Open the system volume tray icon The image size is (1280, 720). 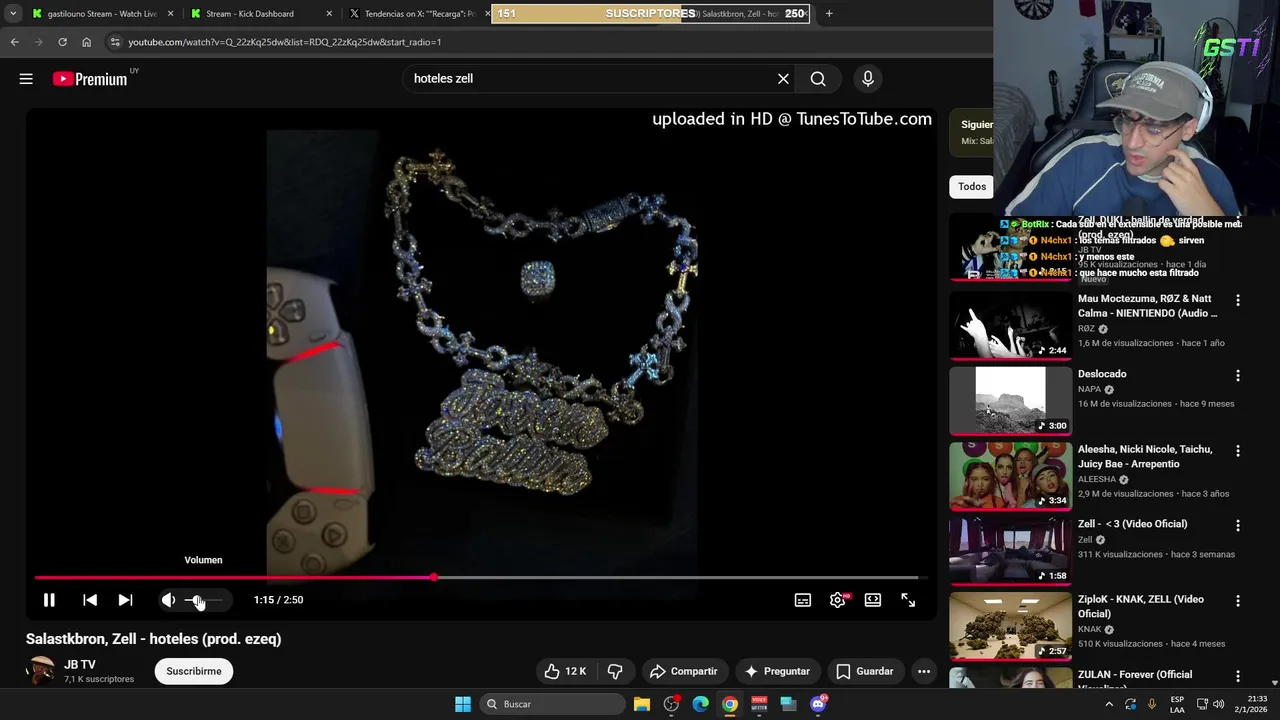1218,704
